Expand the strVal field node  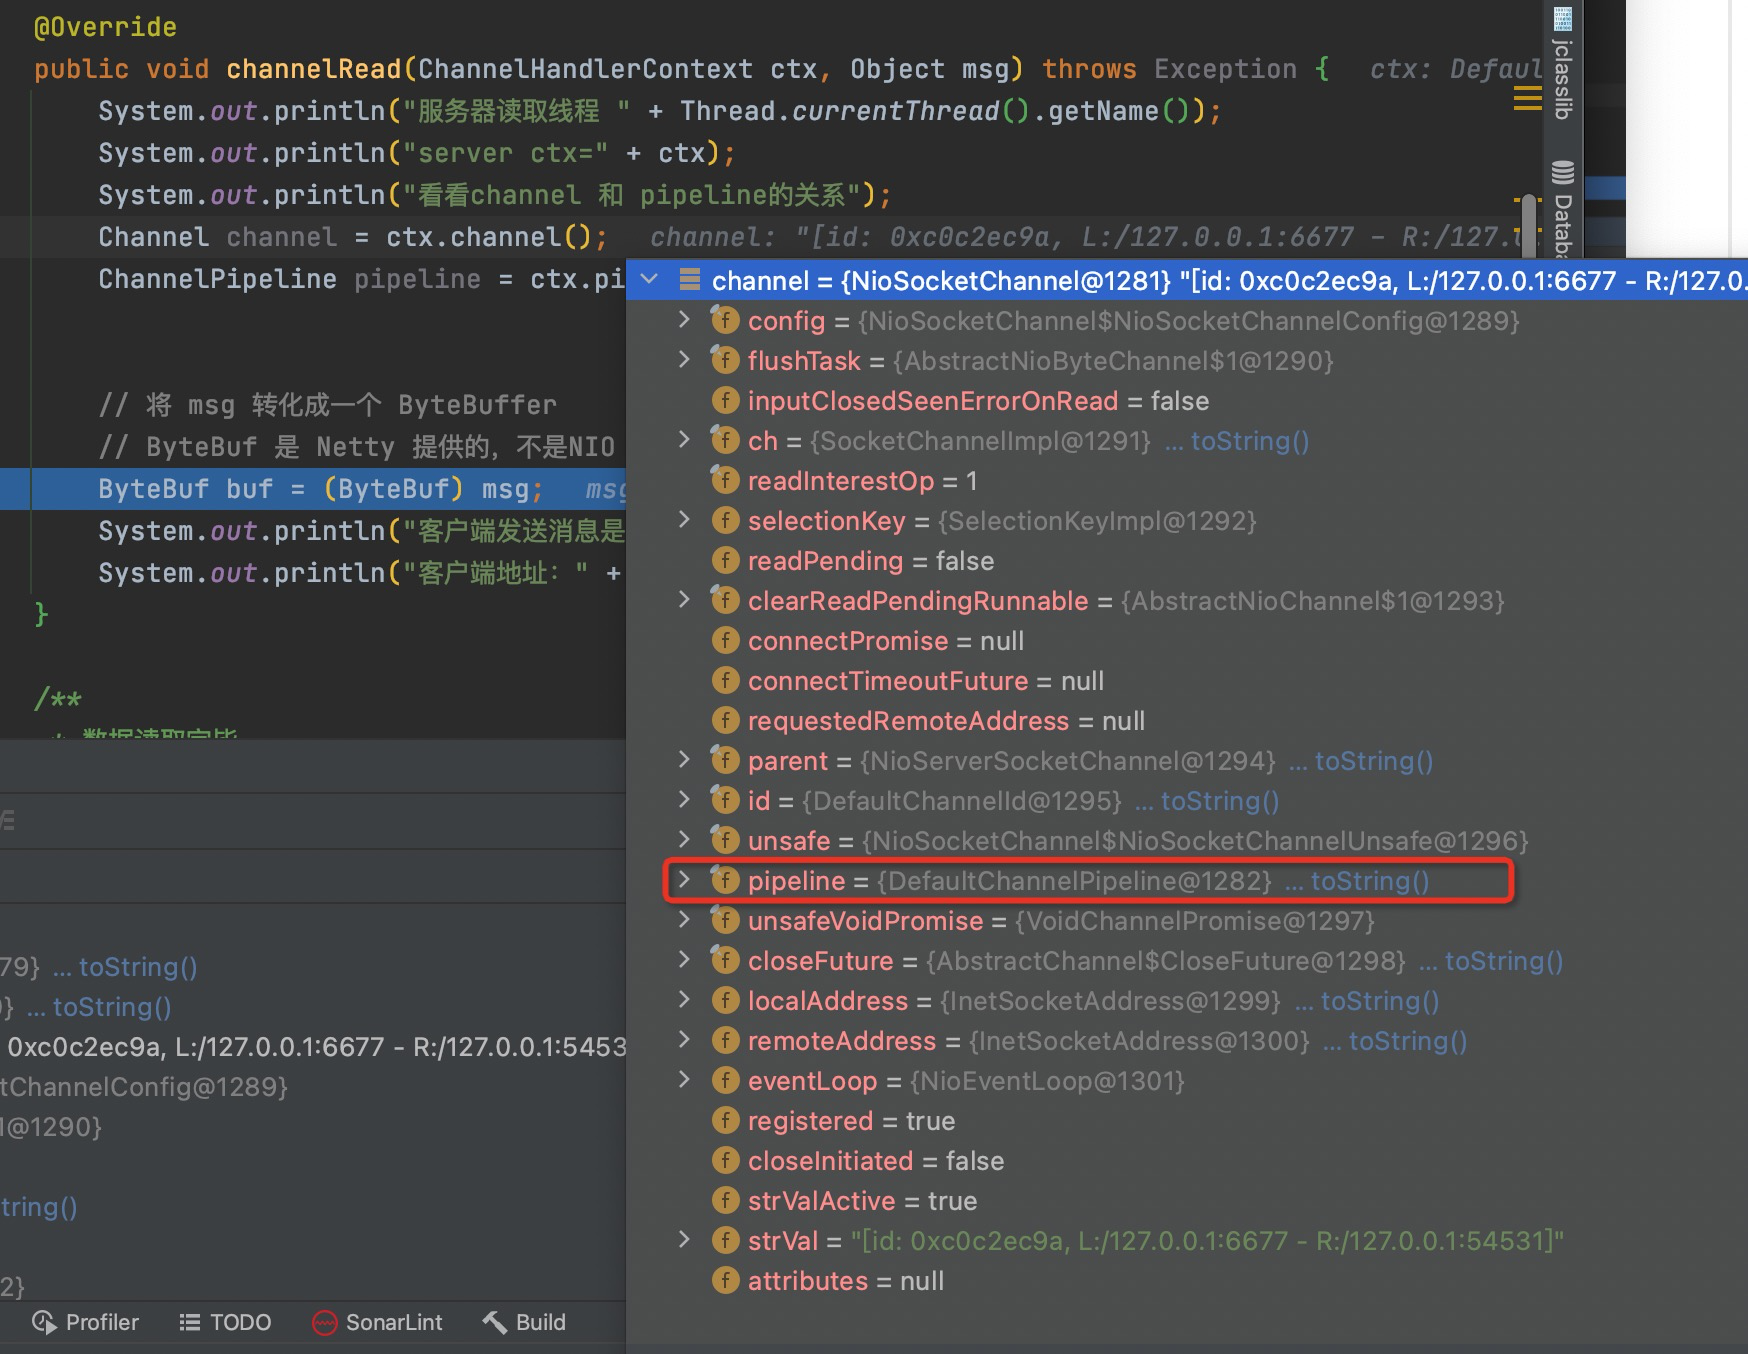(684, 1240)
